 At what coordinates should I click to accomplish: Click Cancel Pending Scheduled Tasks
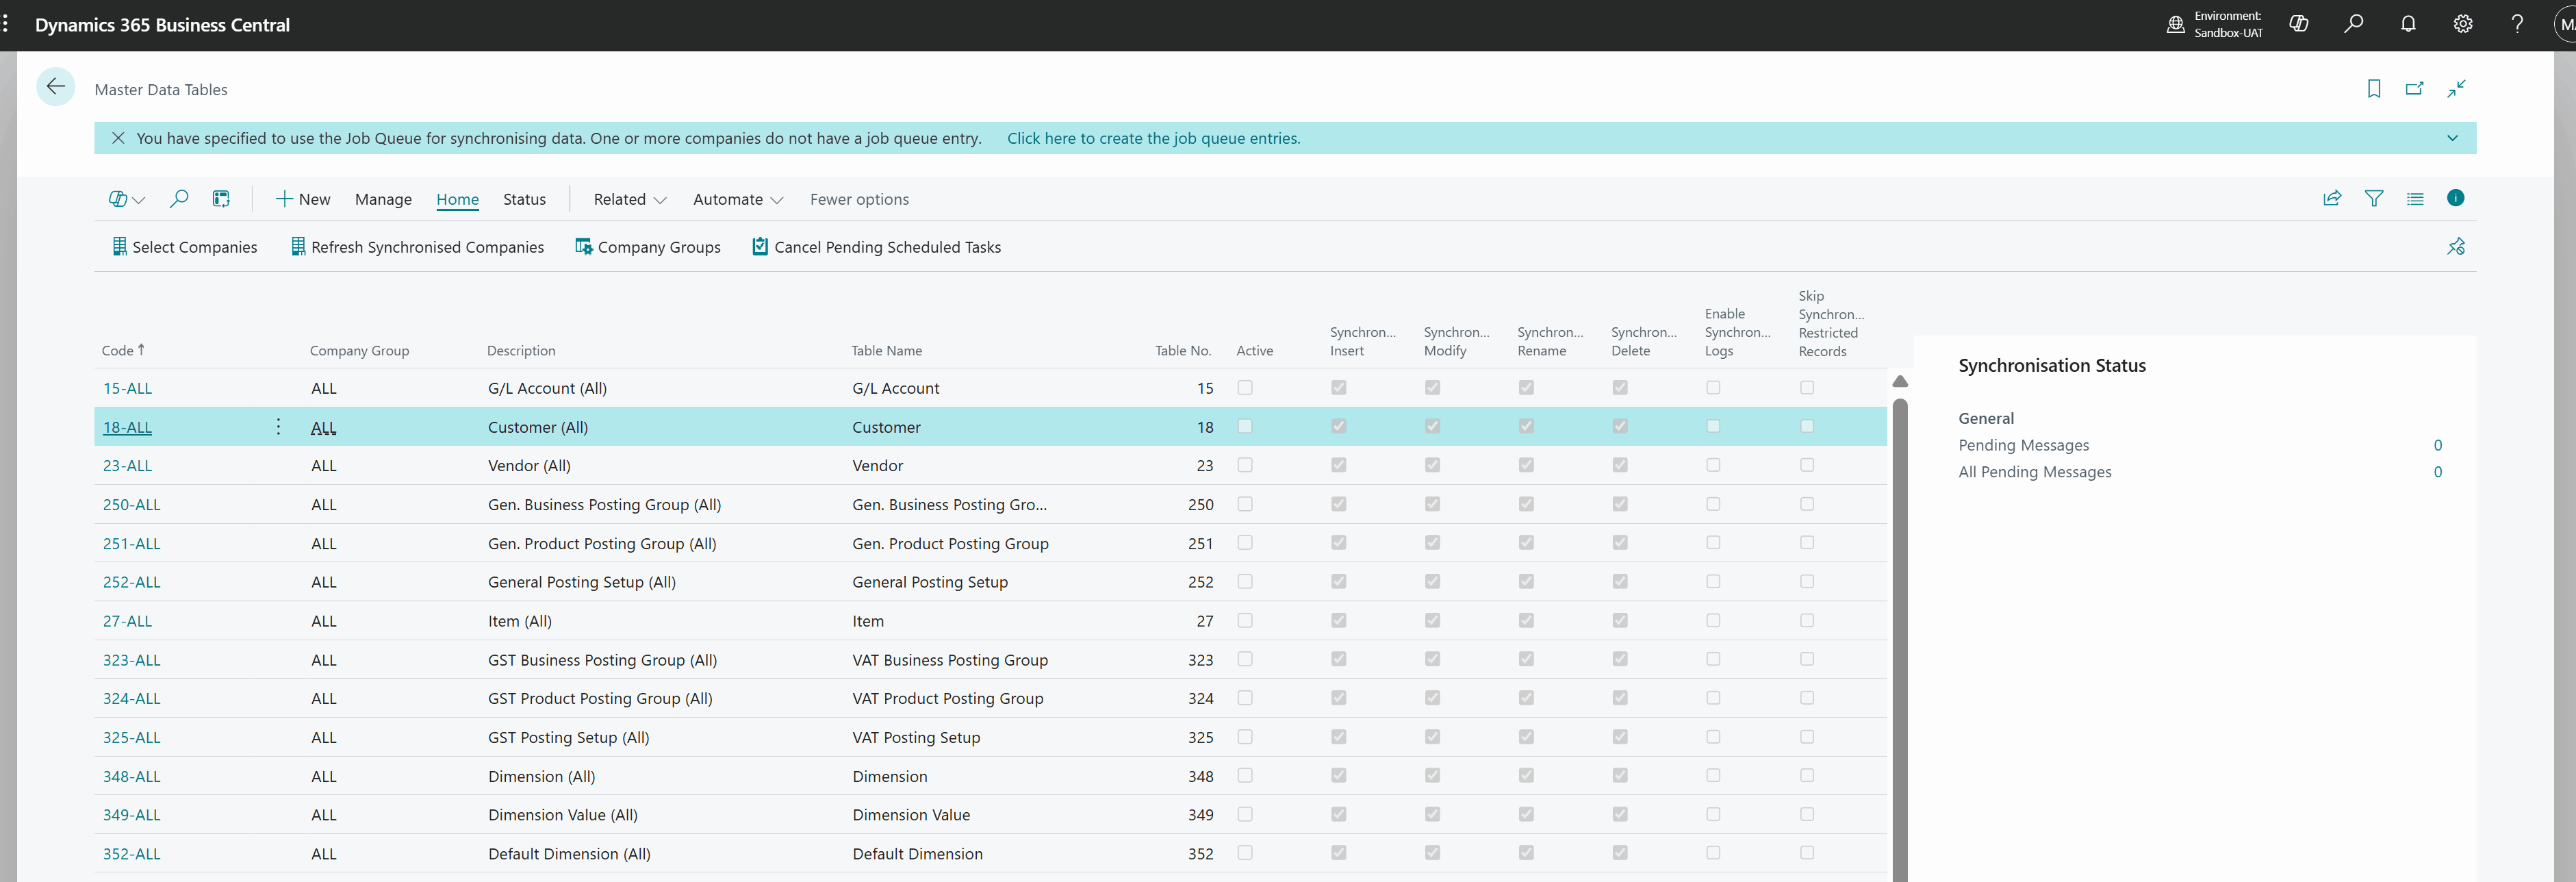pos(876,247)
